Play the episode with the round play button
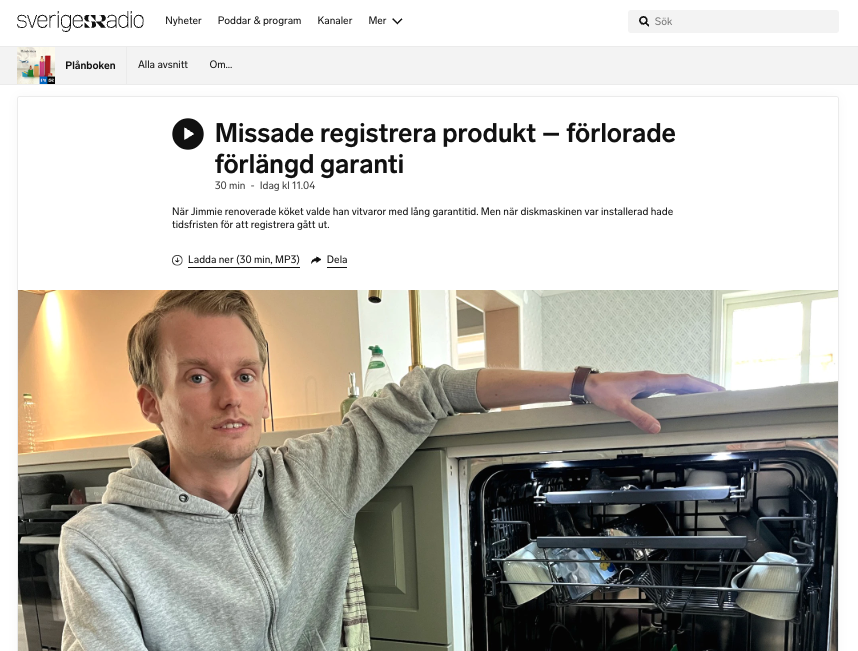This screenshot has height=651, width=858. pos(188,134)
